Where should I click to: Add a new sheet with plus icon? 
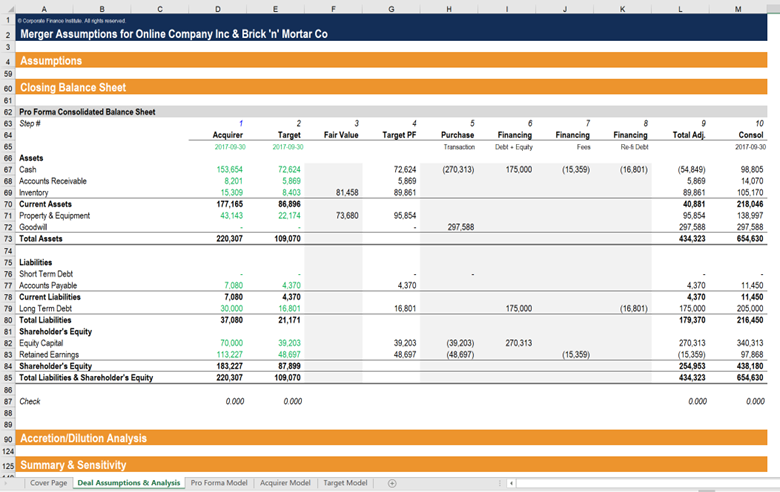[x=392, y=483]
